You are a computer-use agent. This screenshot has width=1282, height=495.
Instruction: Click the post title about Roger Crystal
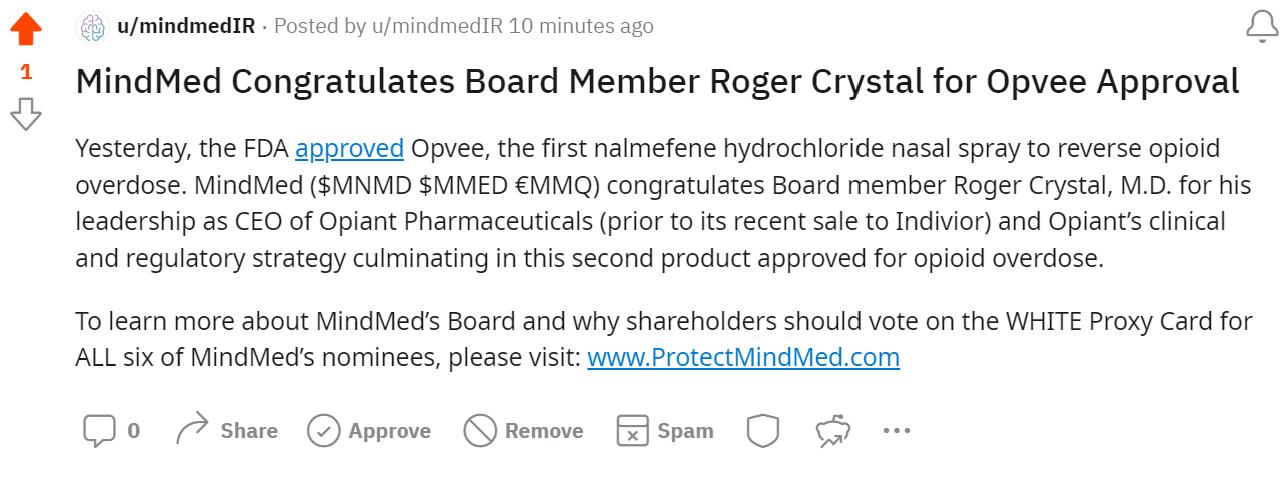coord(657,82)
